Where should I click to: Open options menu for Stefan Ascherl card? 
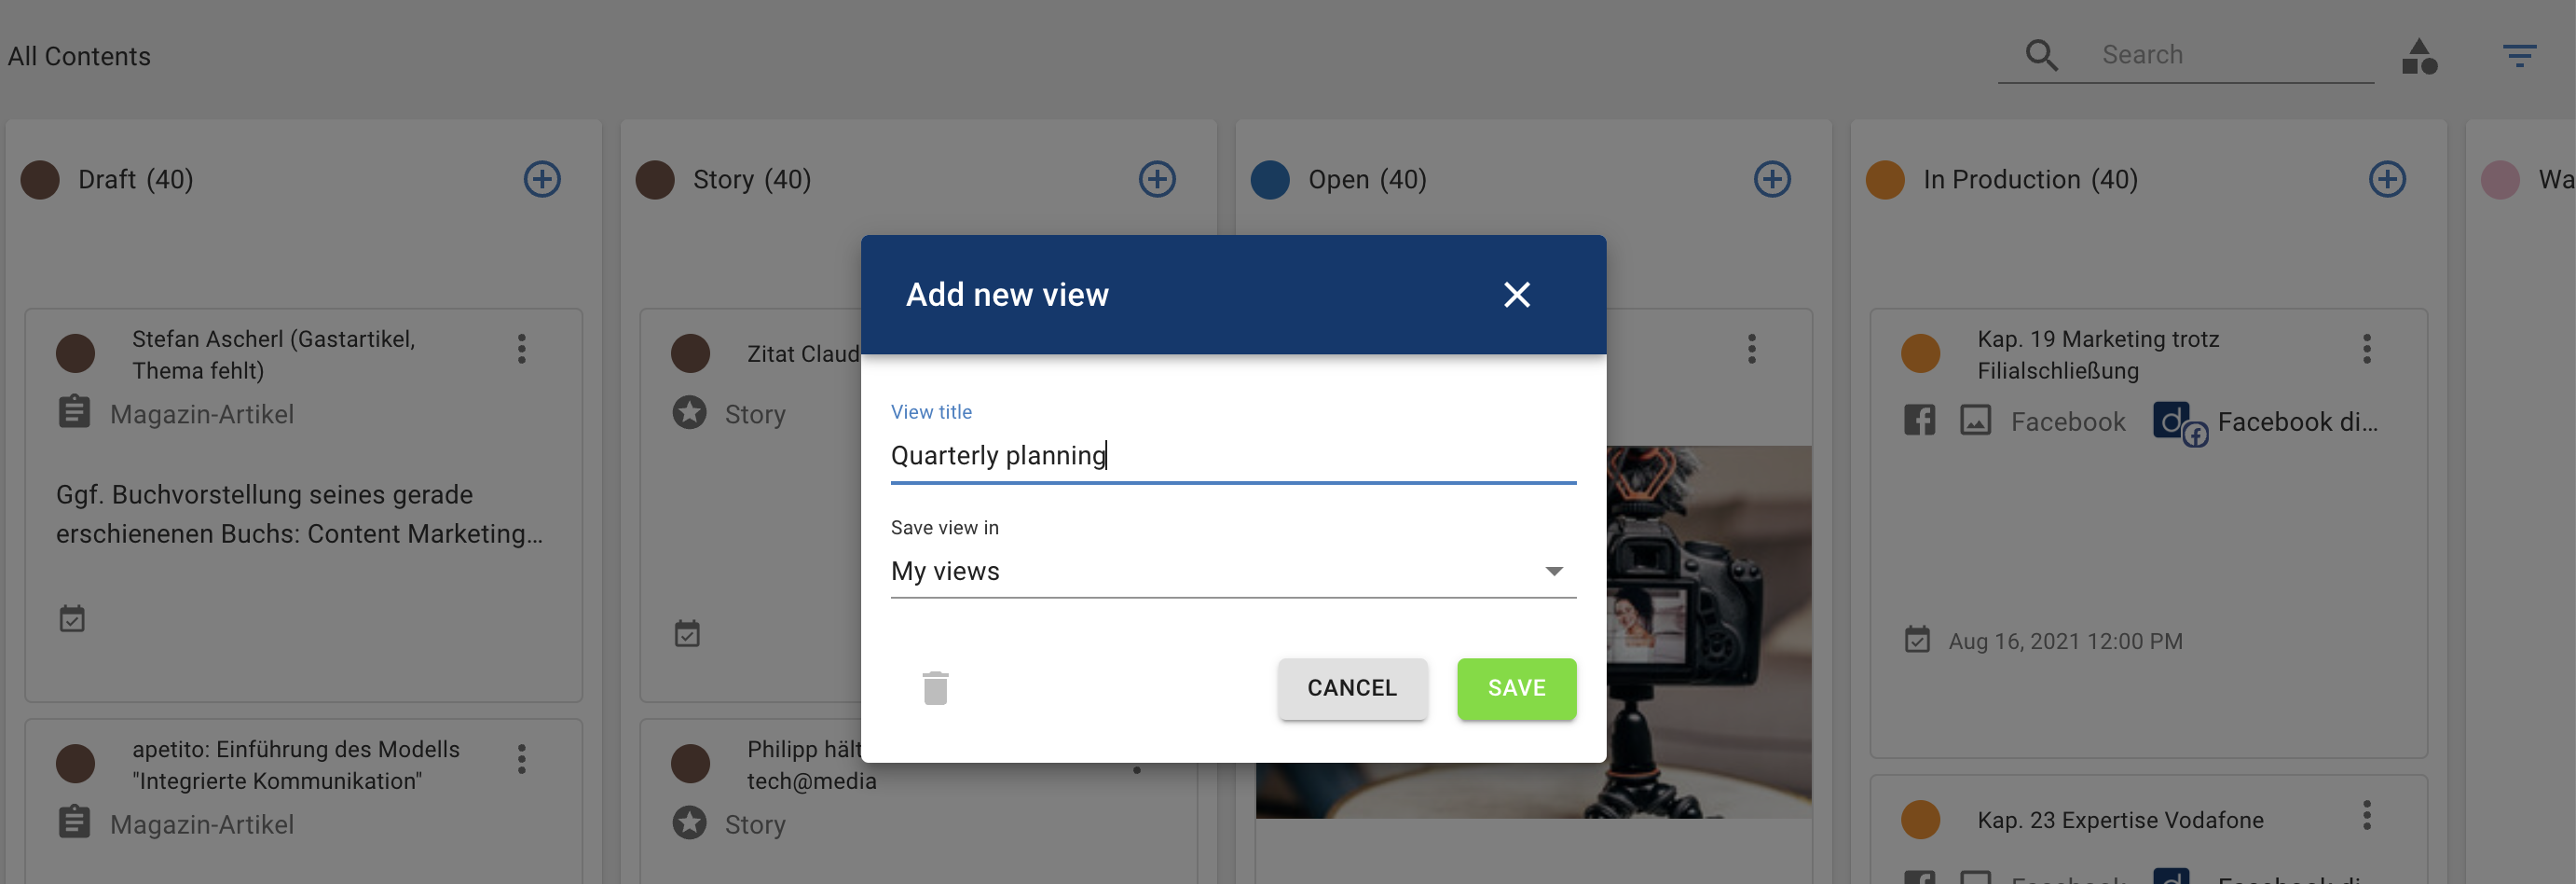tap(521, 349)
